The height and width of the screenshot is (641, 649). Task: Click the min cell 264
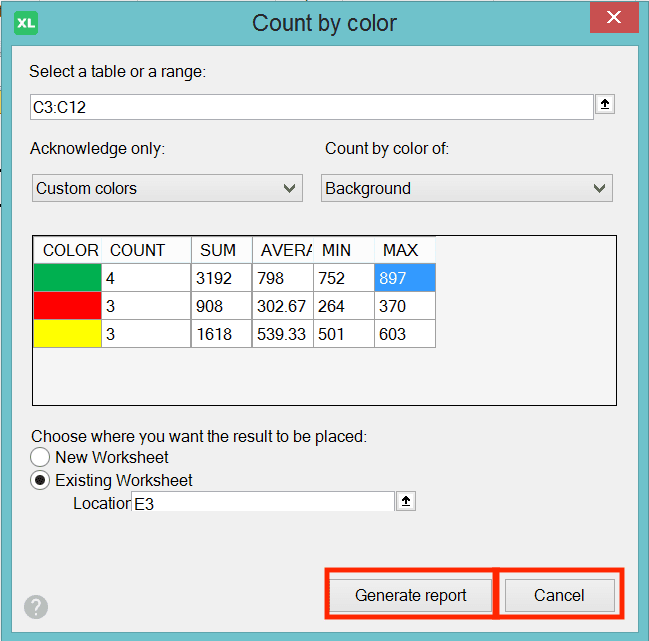[x=344, y=305]
